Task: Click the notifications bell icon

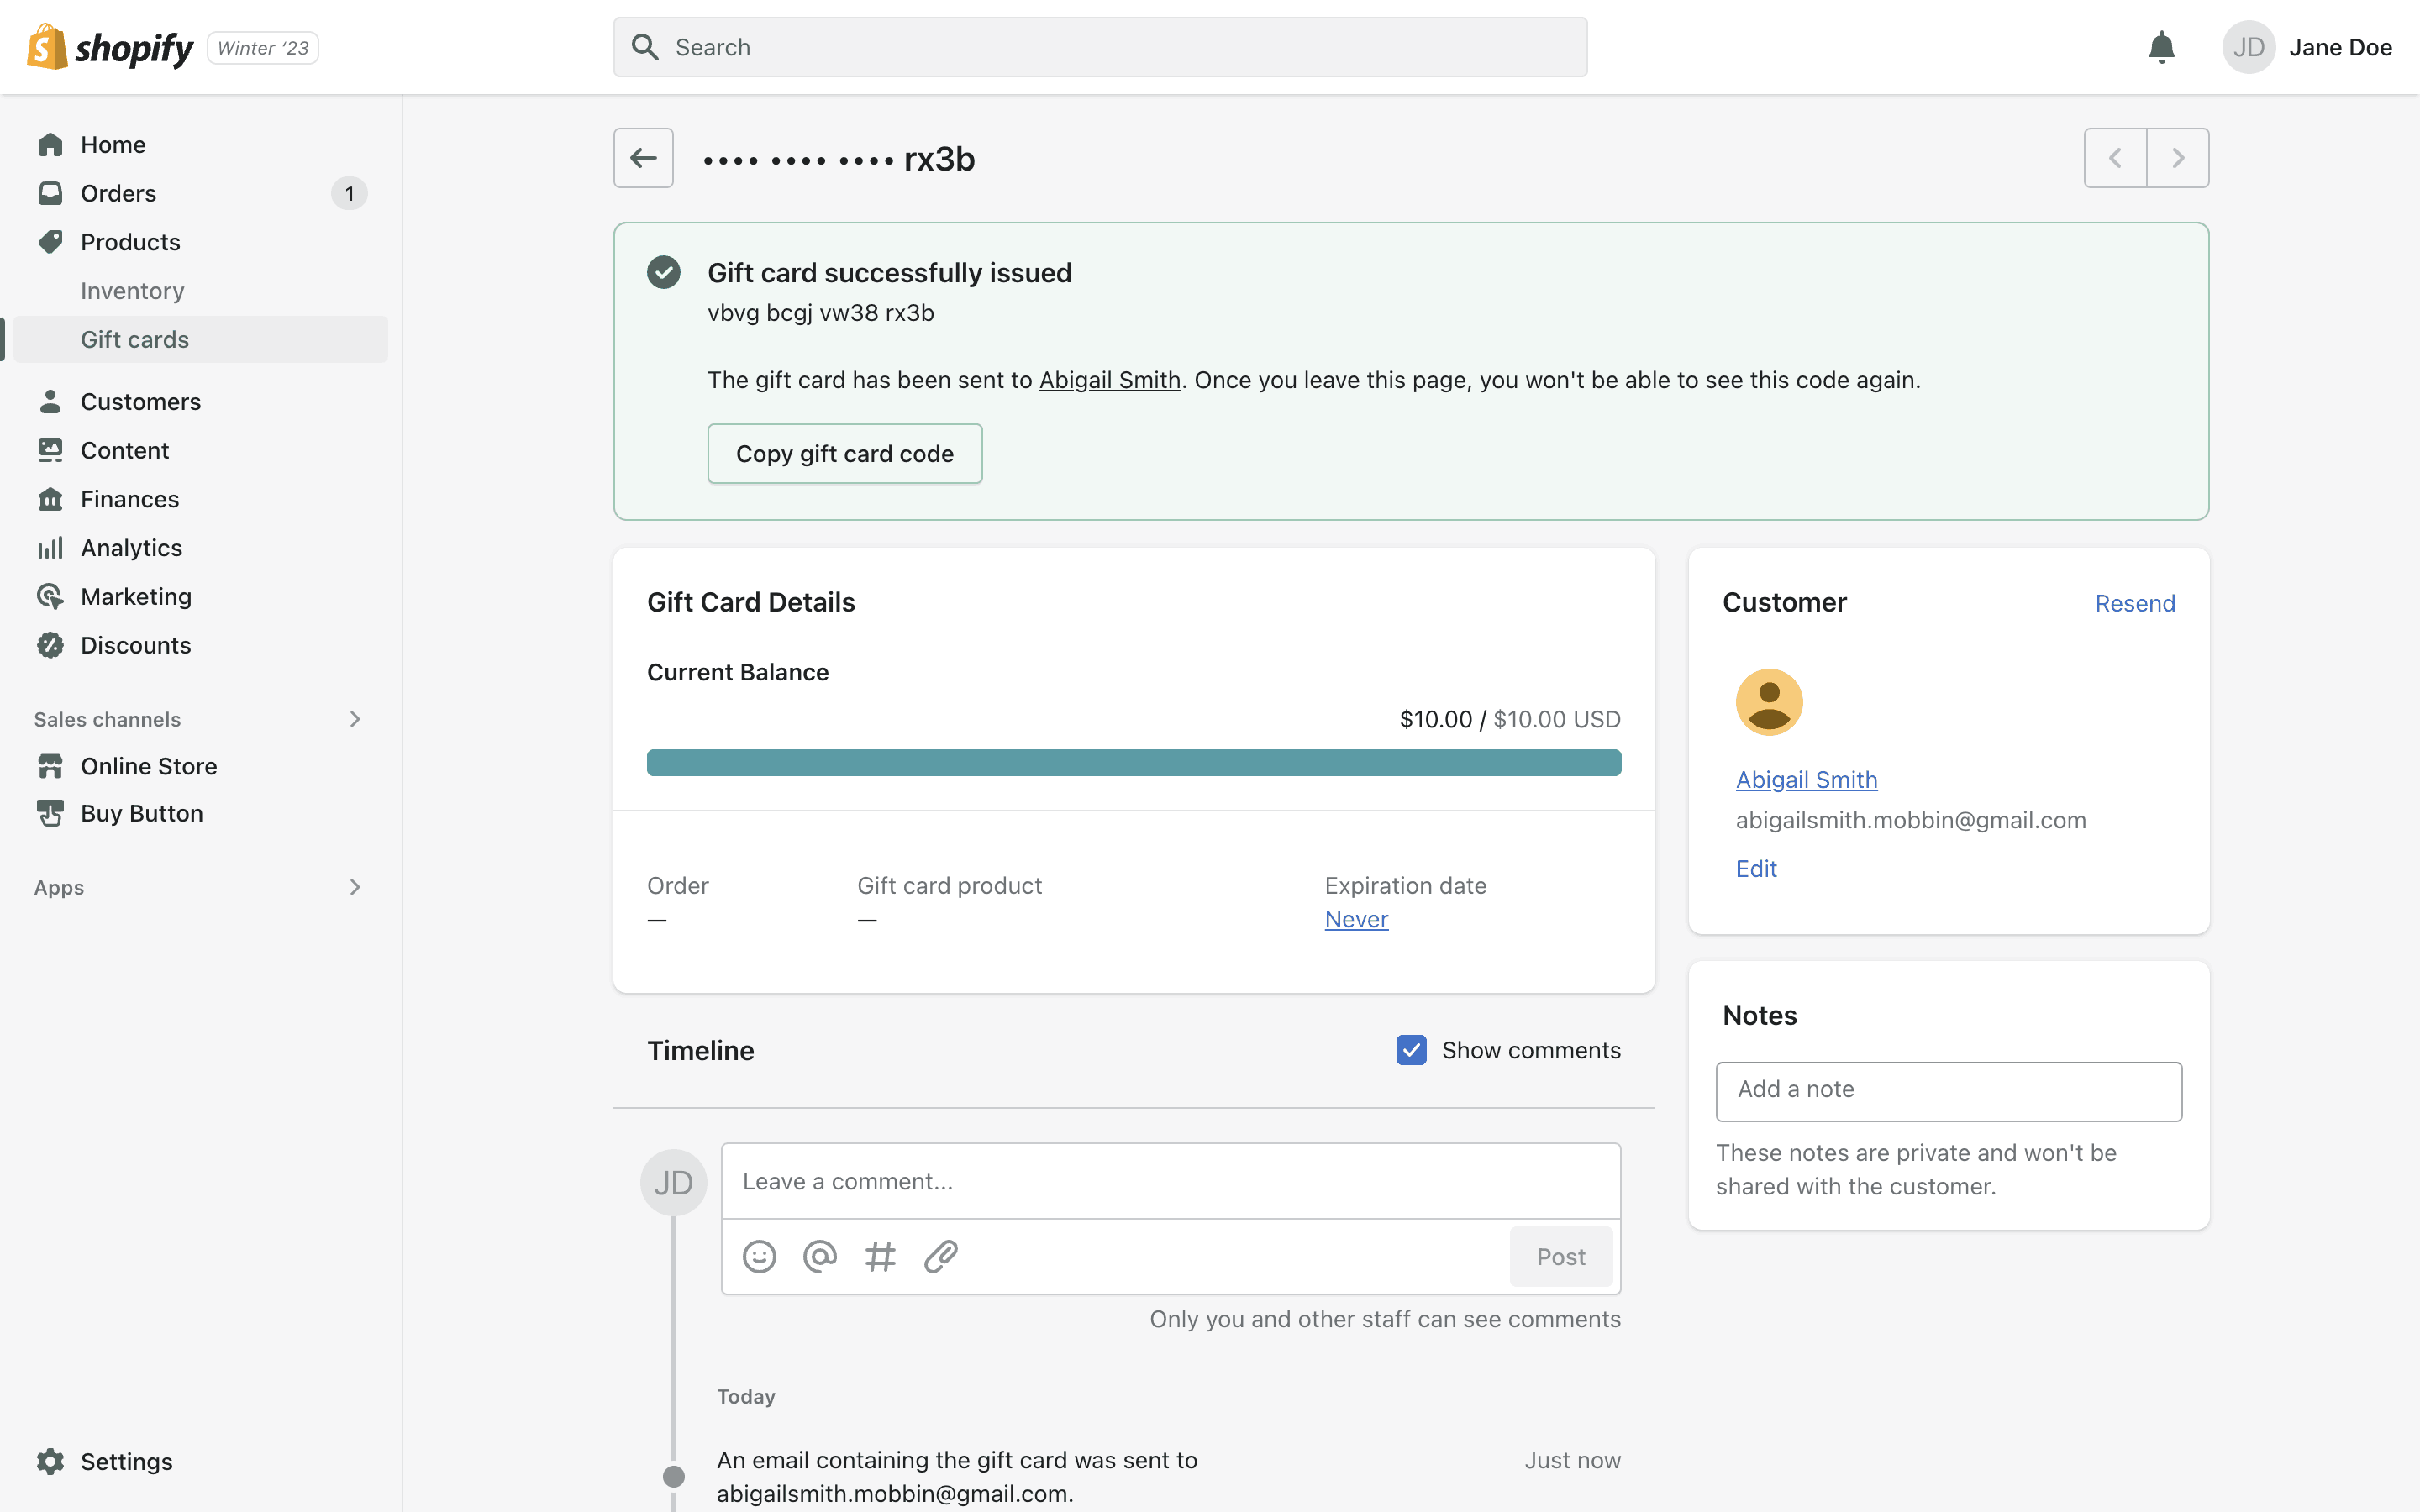Action: click(2161, 47)
